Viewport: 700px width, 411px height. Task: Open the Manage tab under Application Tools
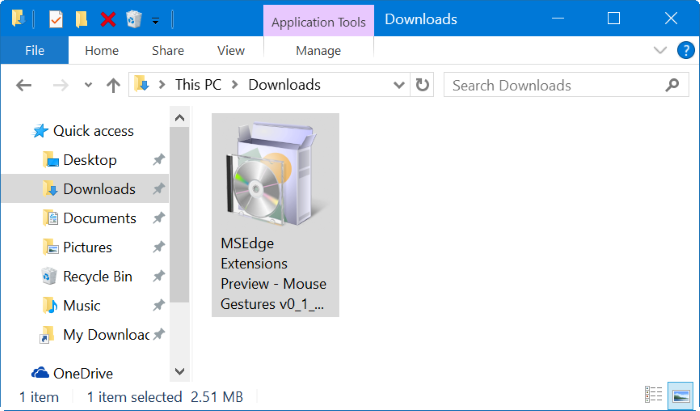318,50
